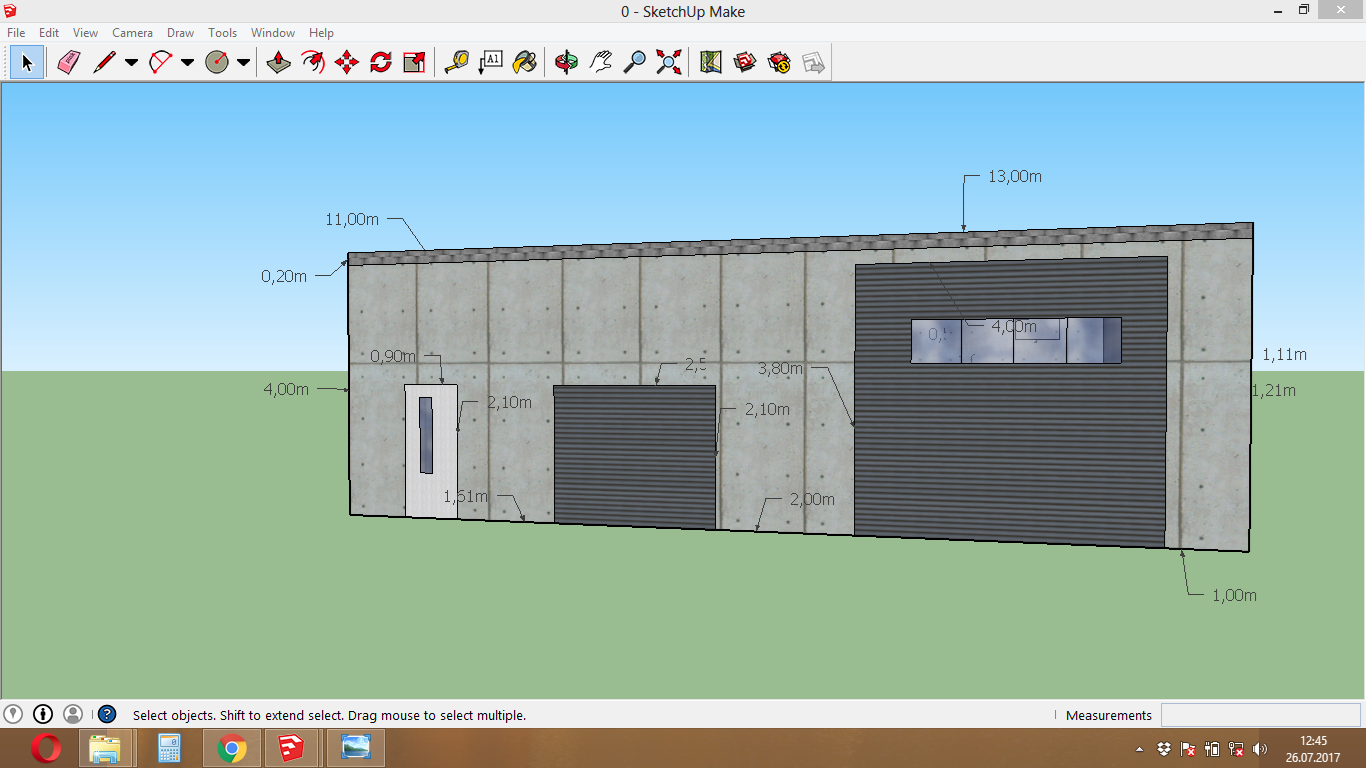The width and height of the screenshot is (1366, 768).
Task: Open the Window menu
Action: pos(272,33)
